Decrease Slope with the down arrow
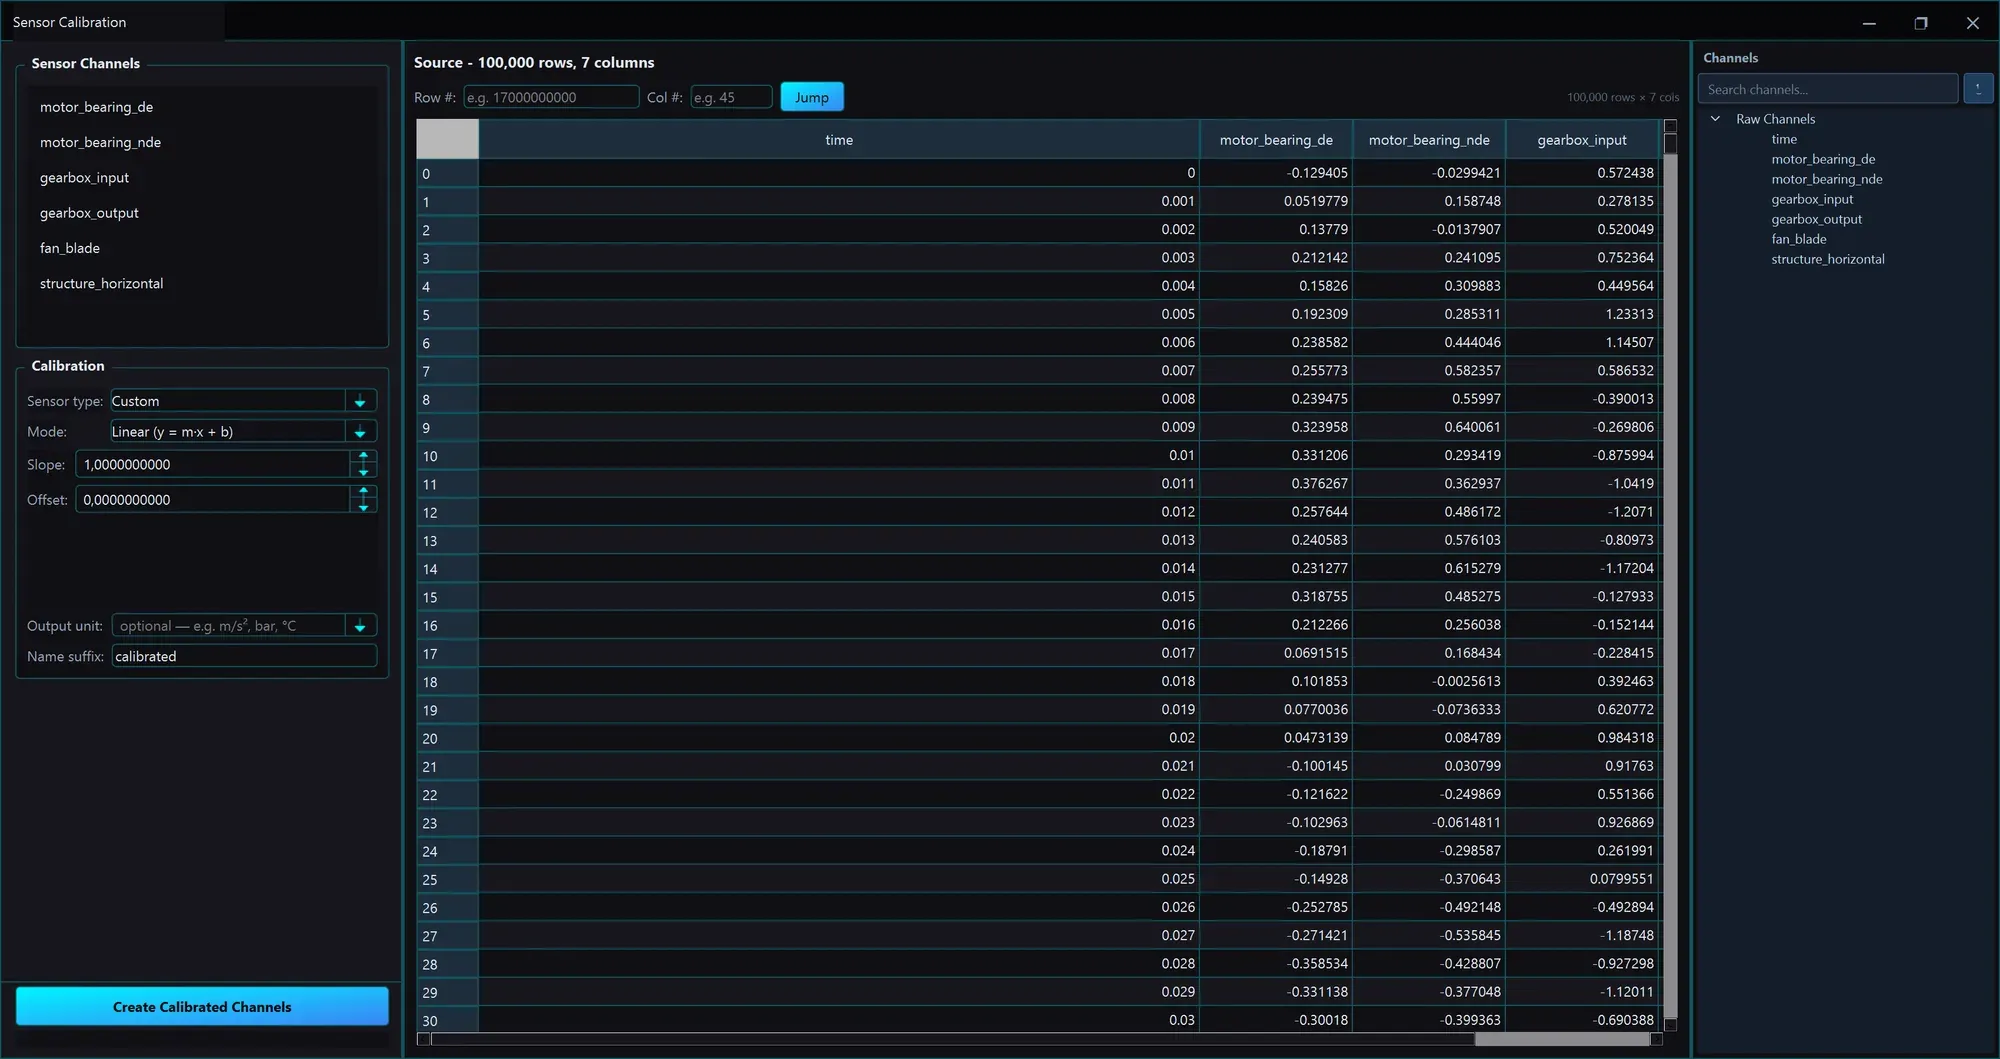 pos(363,472)
